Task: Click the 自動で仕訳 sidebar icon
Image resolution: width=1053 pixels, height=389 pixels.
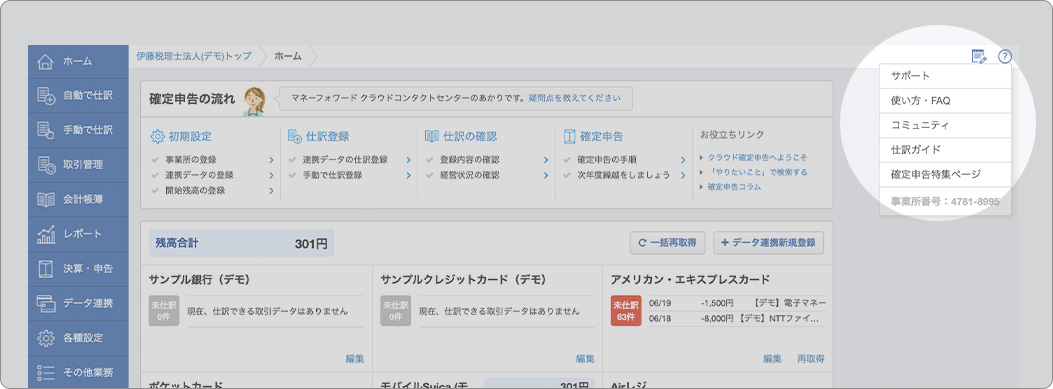Action: pos(46,96)
